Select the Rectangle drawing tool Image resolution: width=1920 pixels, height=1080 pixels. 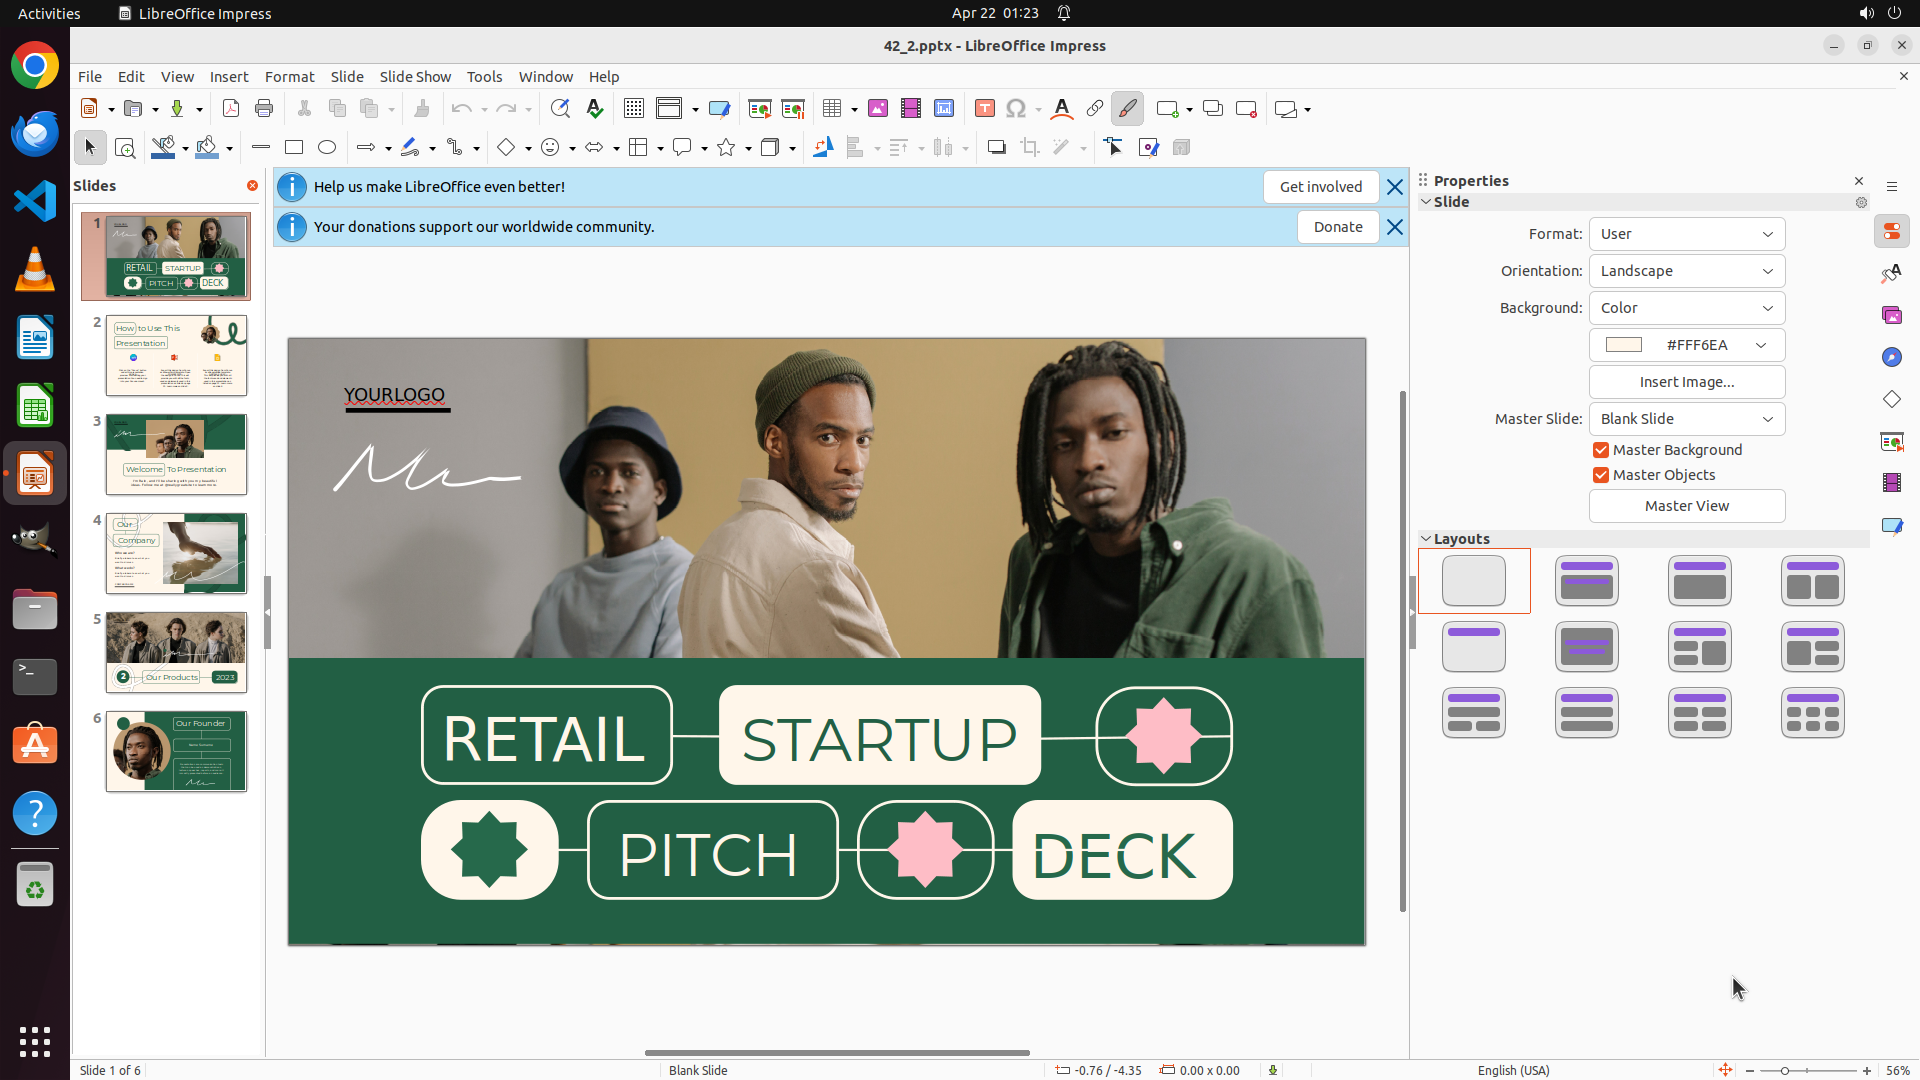(294, 148)
